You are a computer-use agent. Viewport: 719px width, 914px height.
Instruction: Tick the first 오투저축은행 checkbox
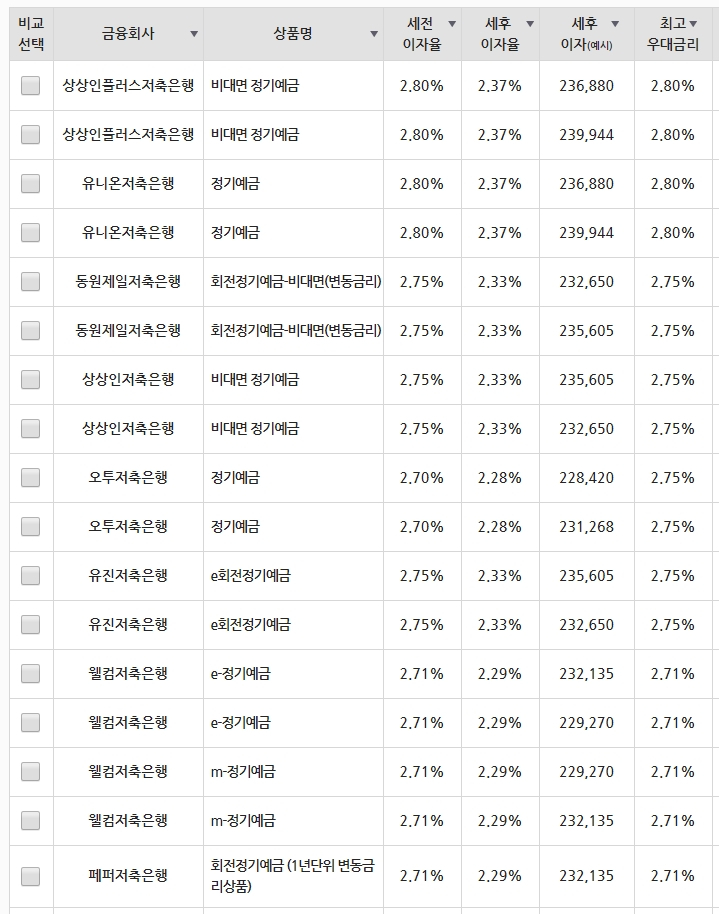30,477
